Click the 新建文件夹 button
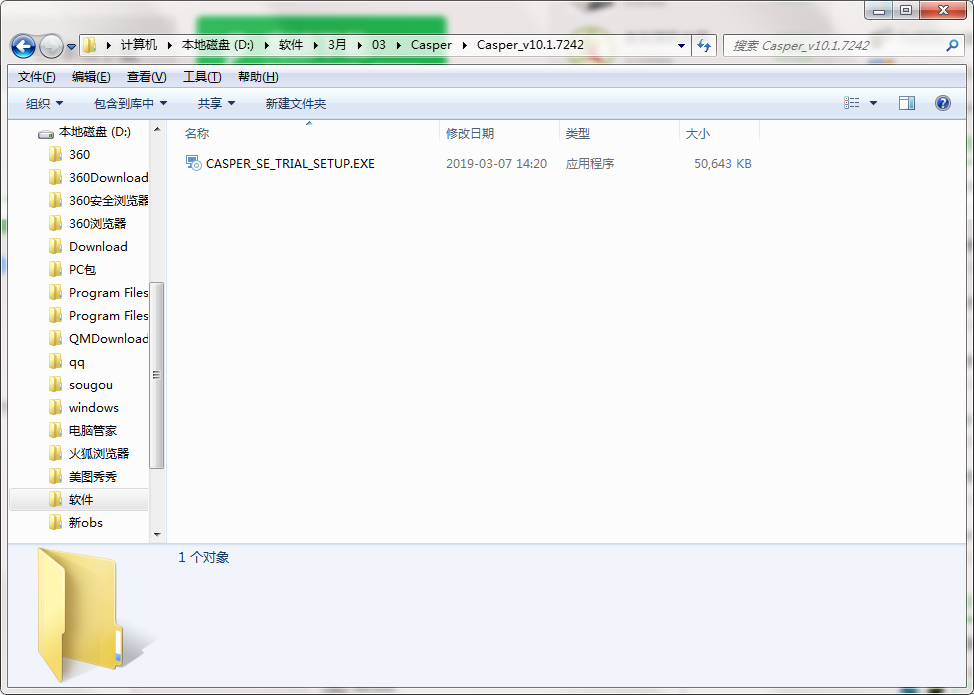The height and width of the screenshot is (695, 974). pyautogui.click(x=296, y=104)
